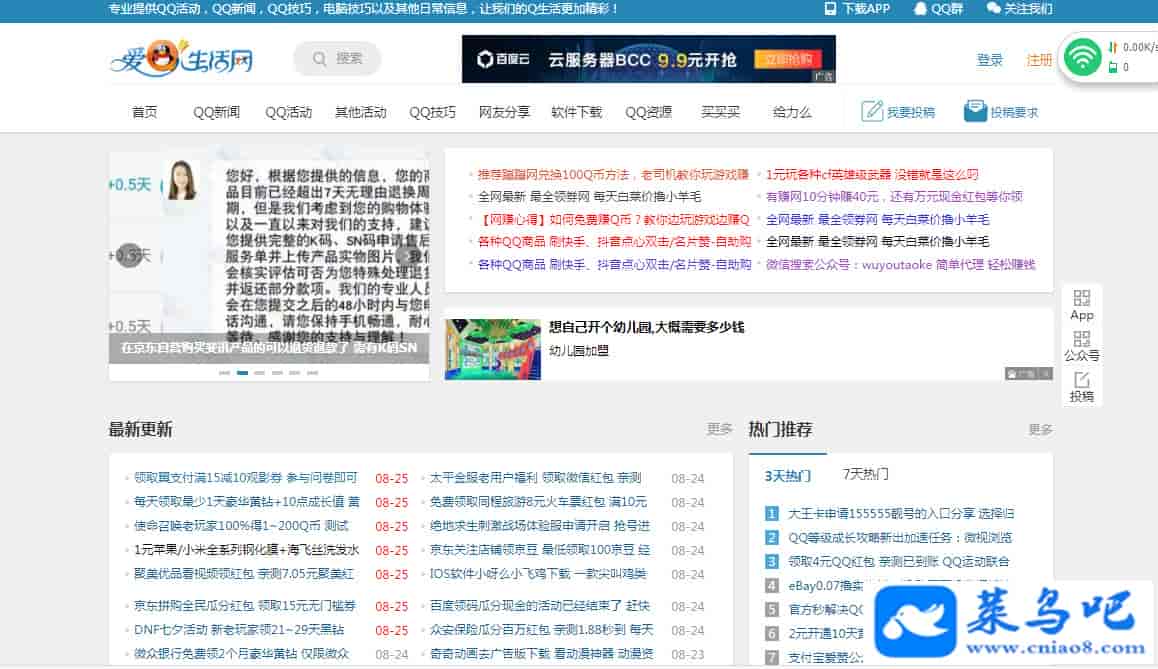Screen dimensions: 1158x669
Task: Click the 下载APP phone icon
Action: pos(830,9)
